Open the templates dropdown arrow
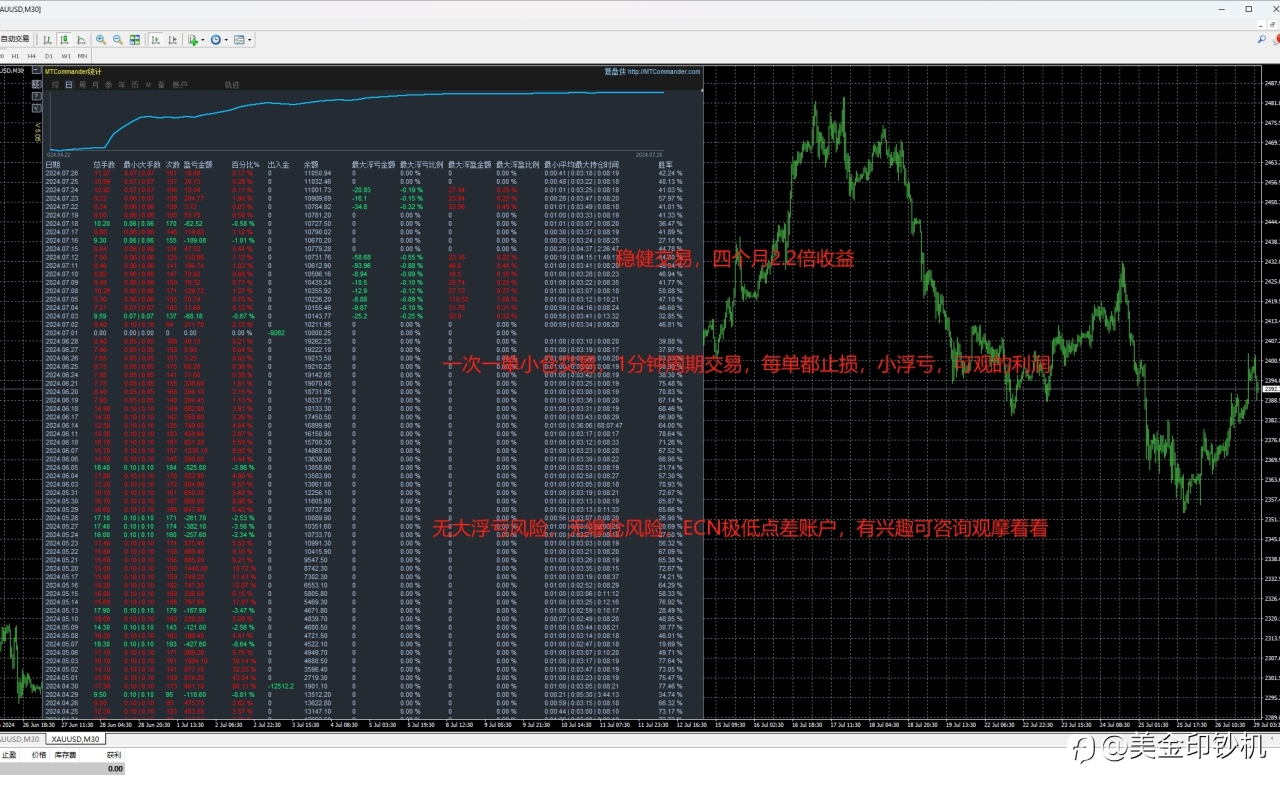 [250, 40]
